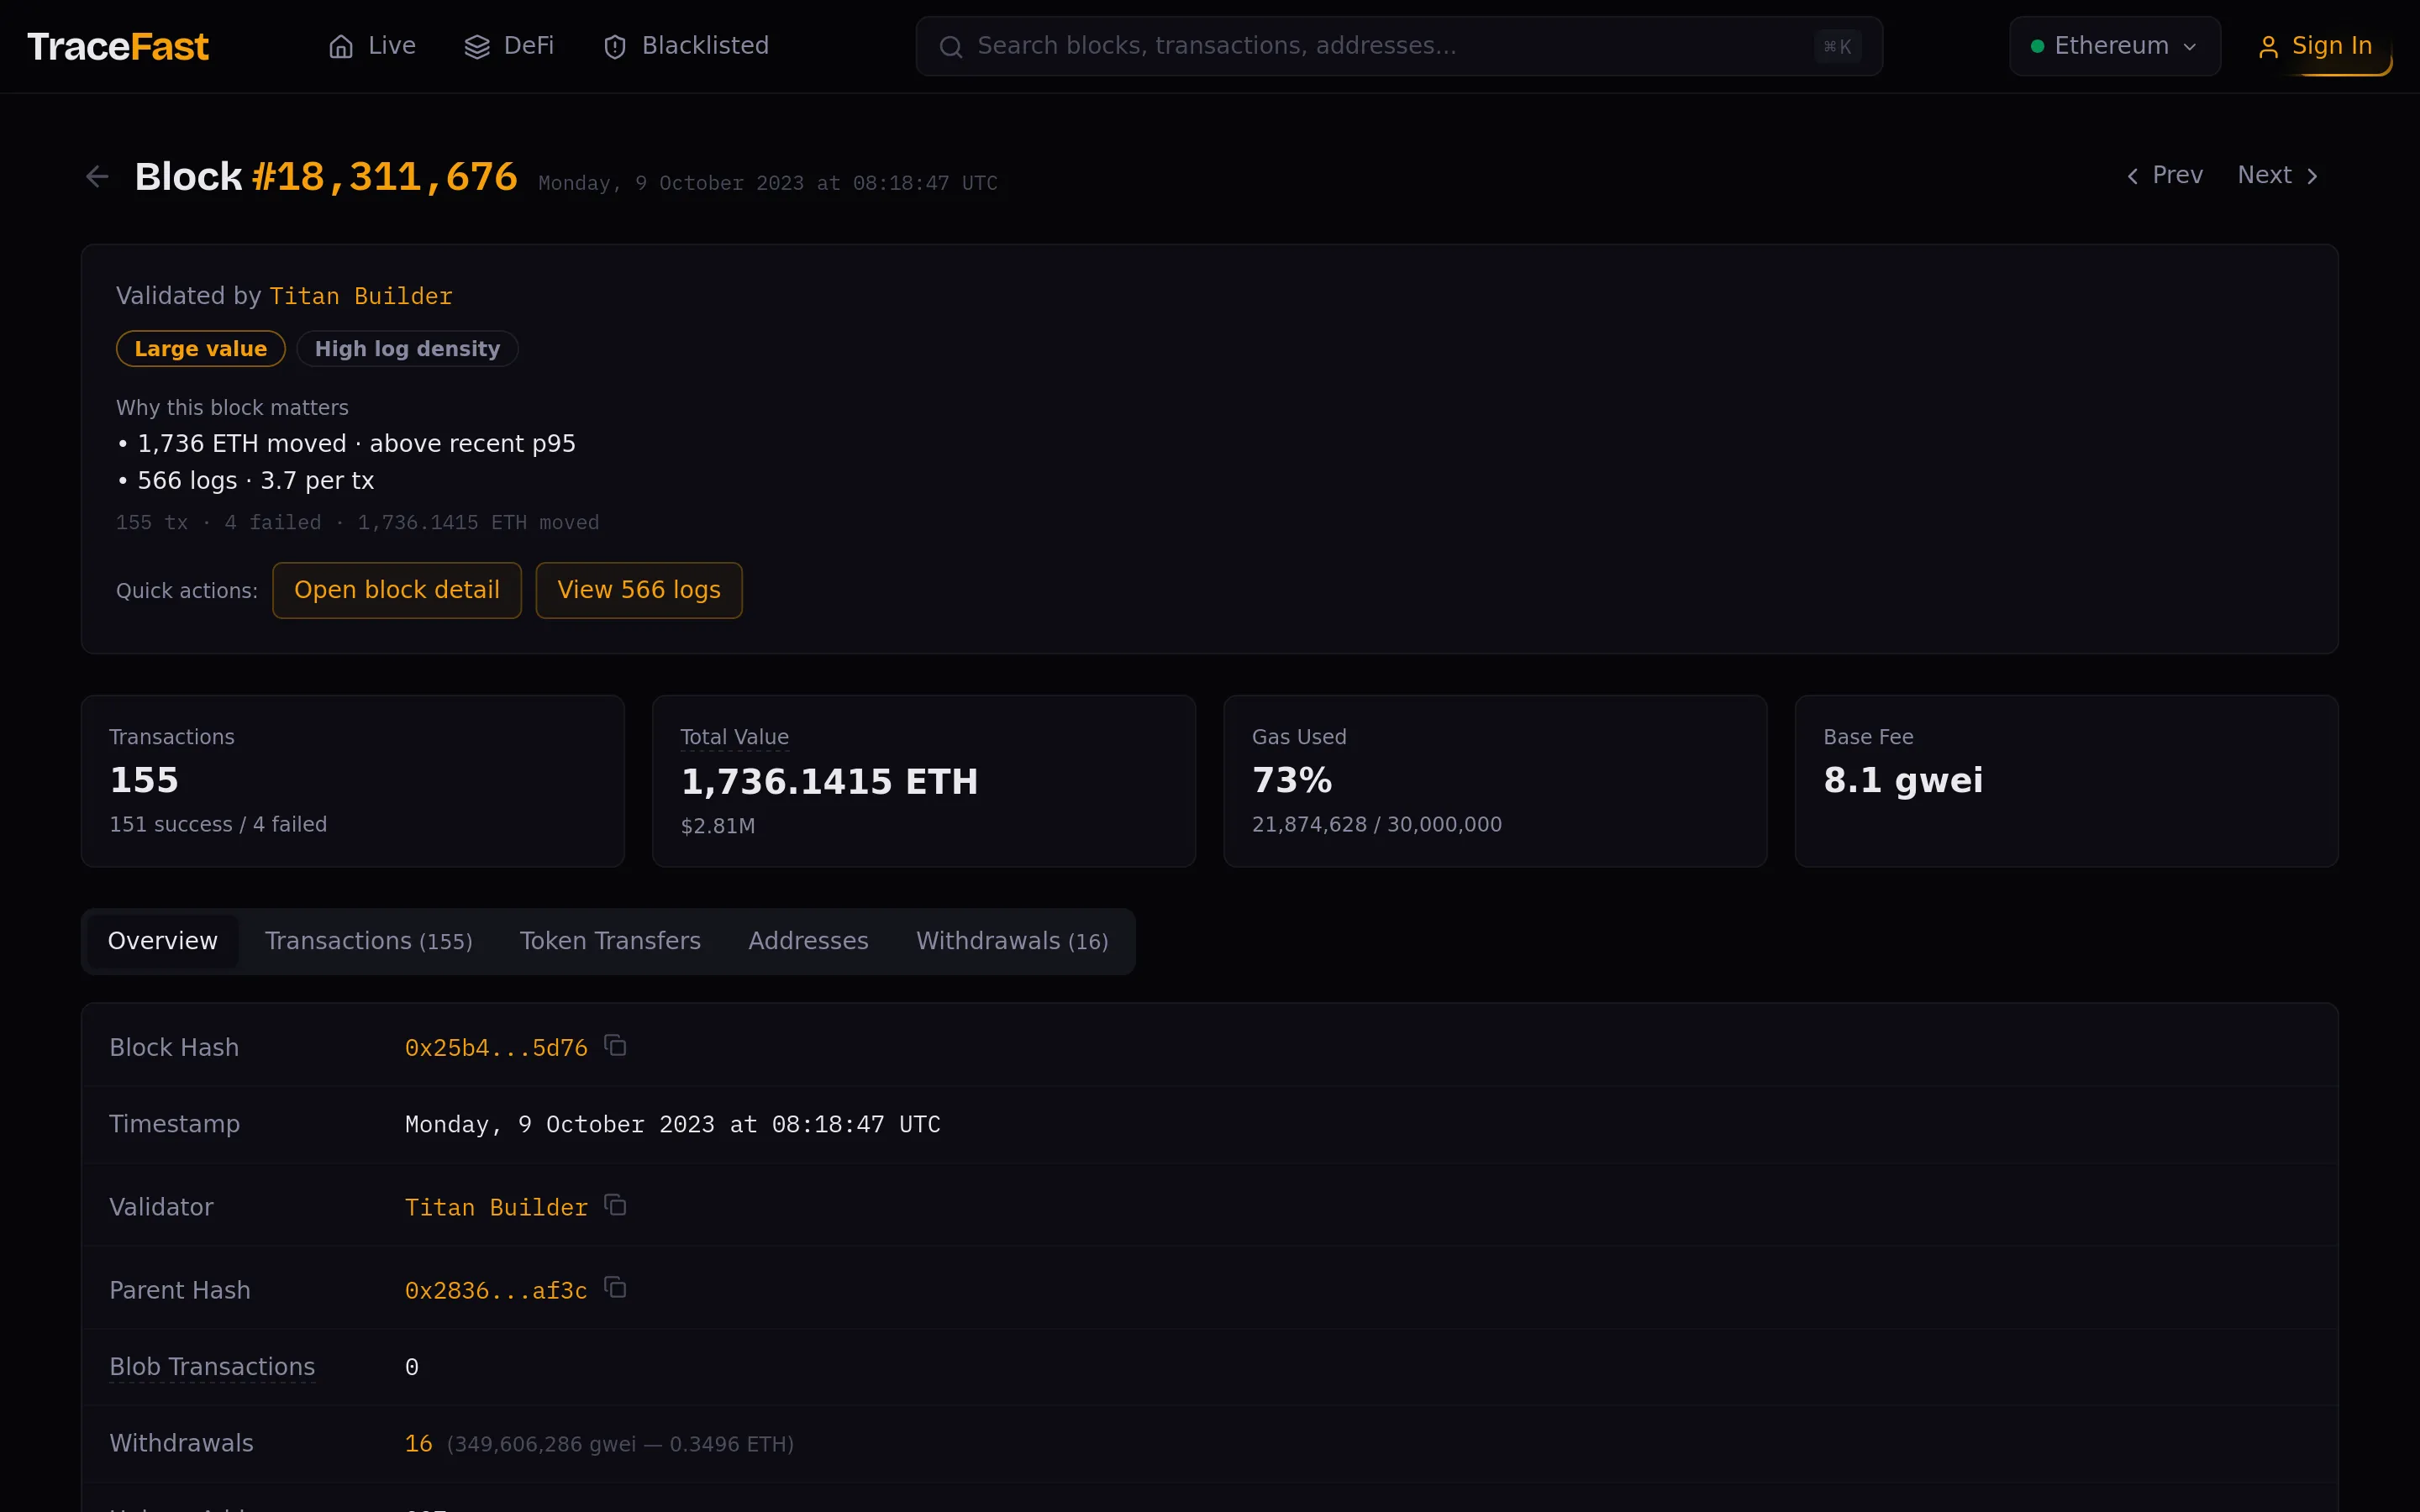
Task: Click the $2.81M total value text
Action: point(718,826)
